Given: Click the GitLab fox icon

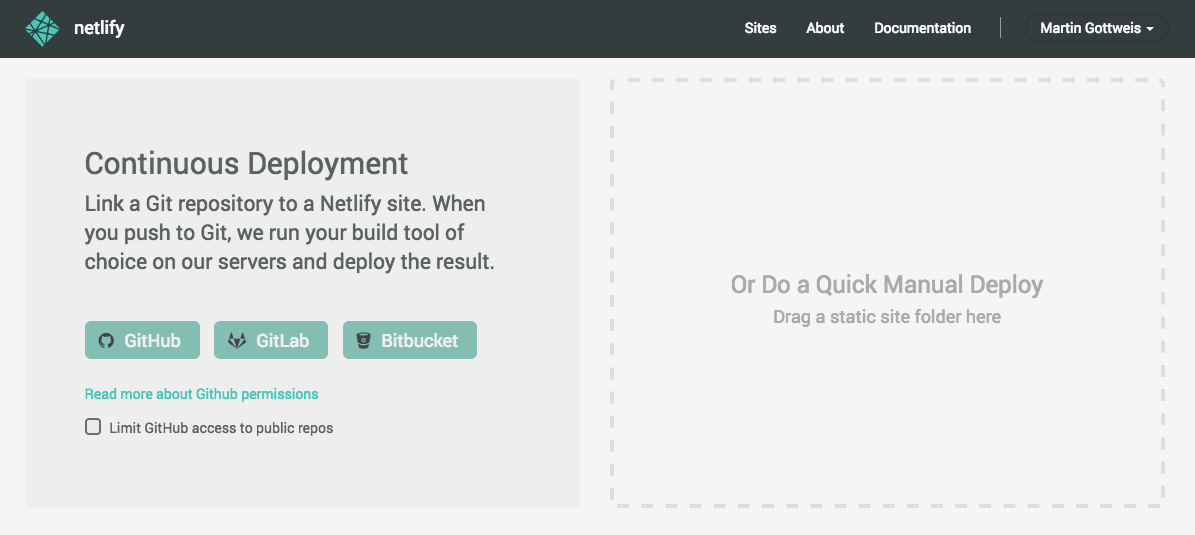Looking at the screenshot, I should click(x=238, y=341).
